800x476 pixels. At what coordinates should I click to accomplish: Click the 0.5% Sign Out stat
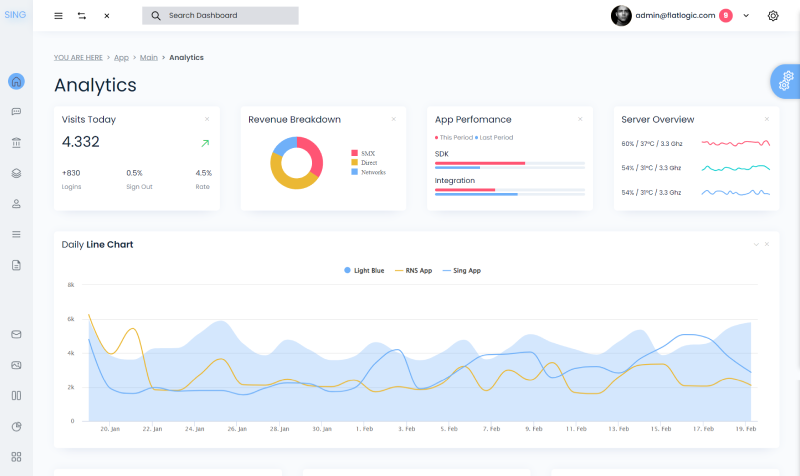139,179
